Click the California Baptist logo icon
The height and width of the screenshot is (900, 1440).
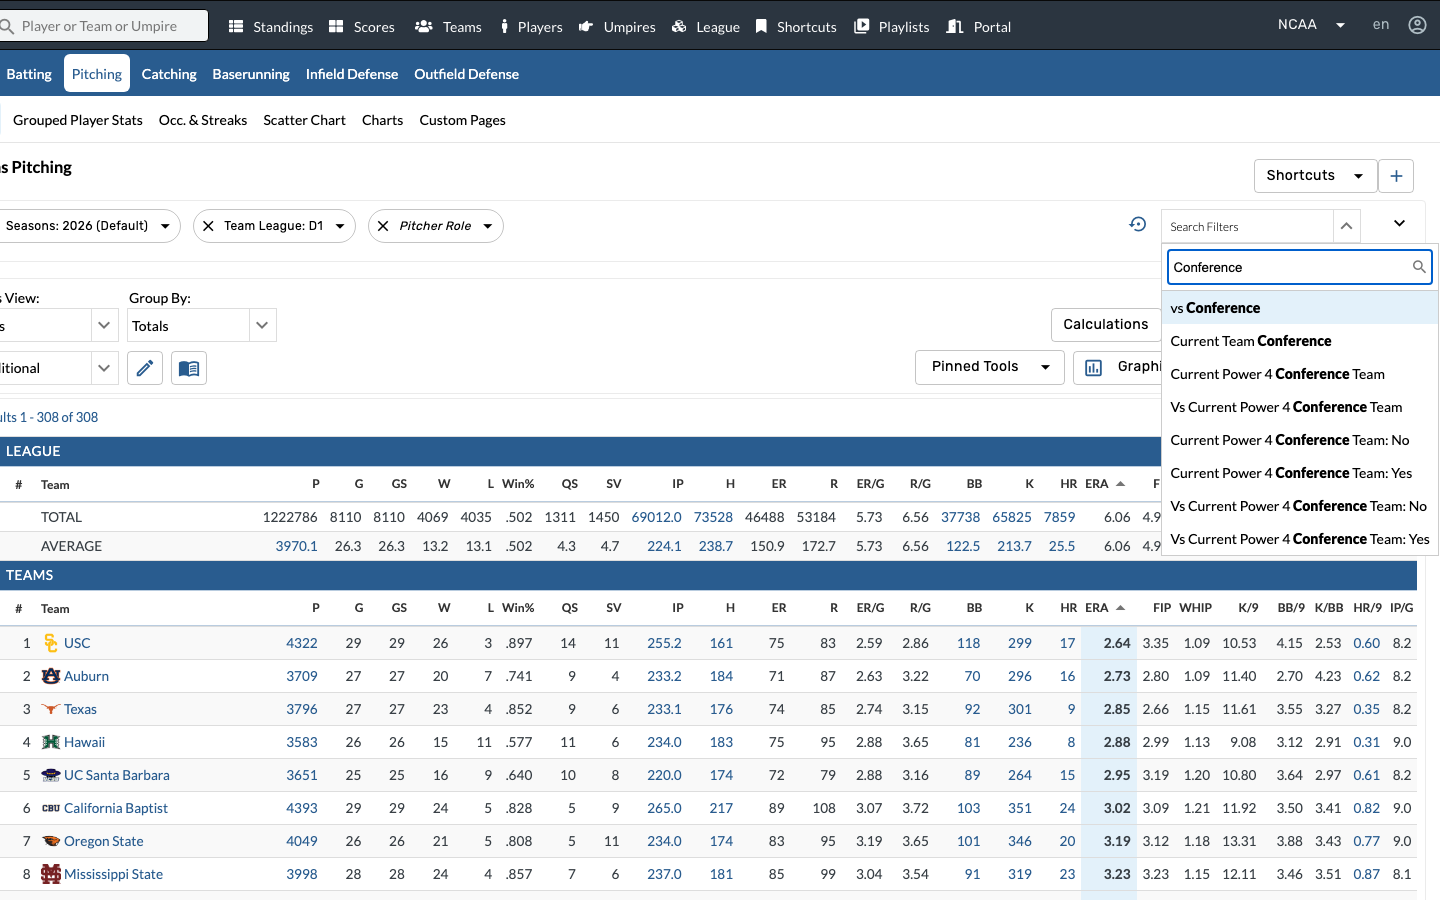(x=51, y=808)
